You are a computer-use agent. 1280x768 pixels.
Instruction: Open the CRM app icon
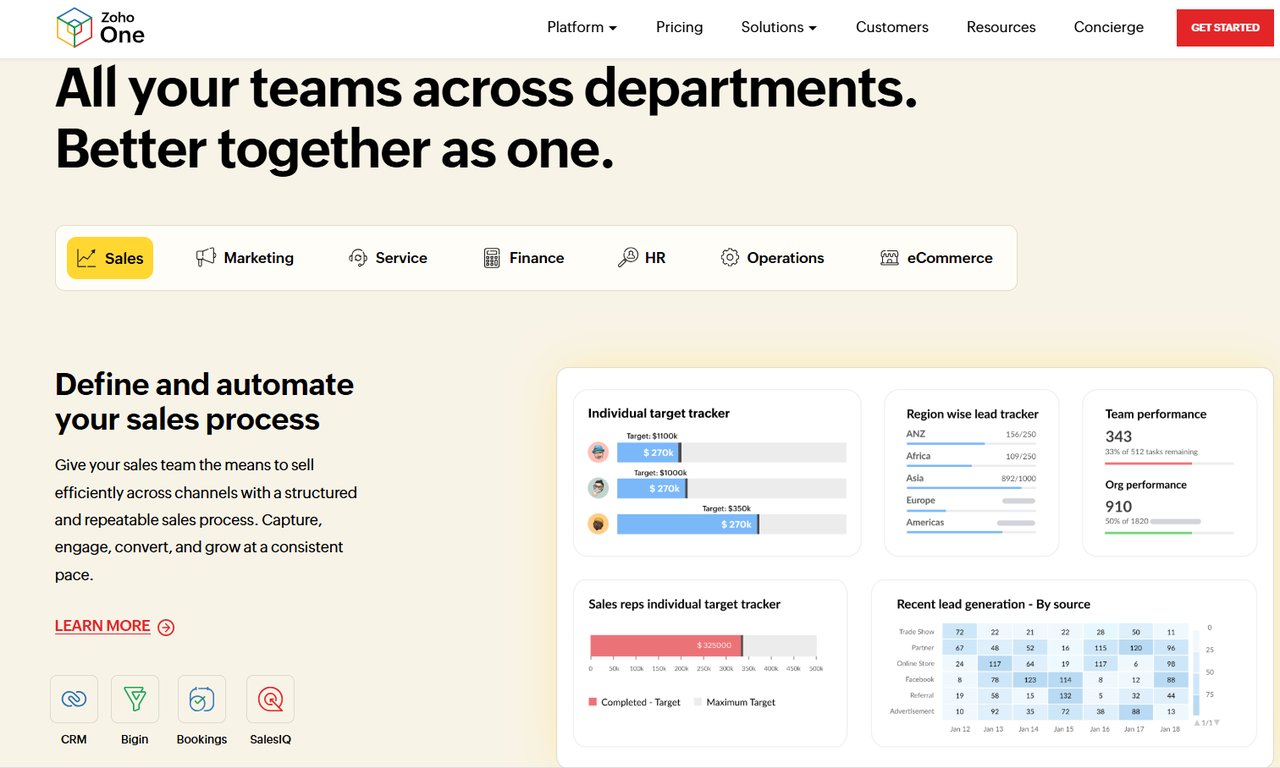(74, 699)
